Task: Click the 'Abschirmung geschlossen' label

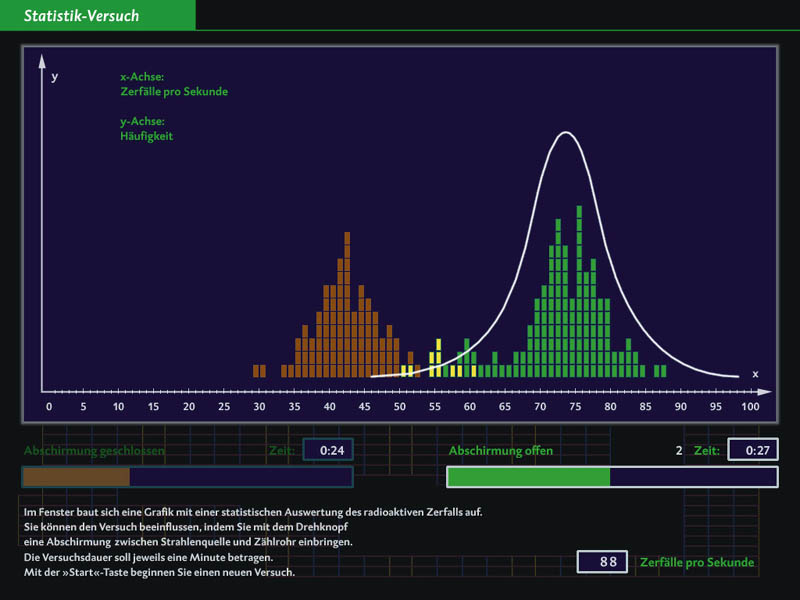Action: point(94,451)
